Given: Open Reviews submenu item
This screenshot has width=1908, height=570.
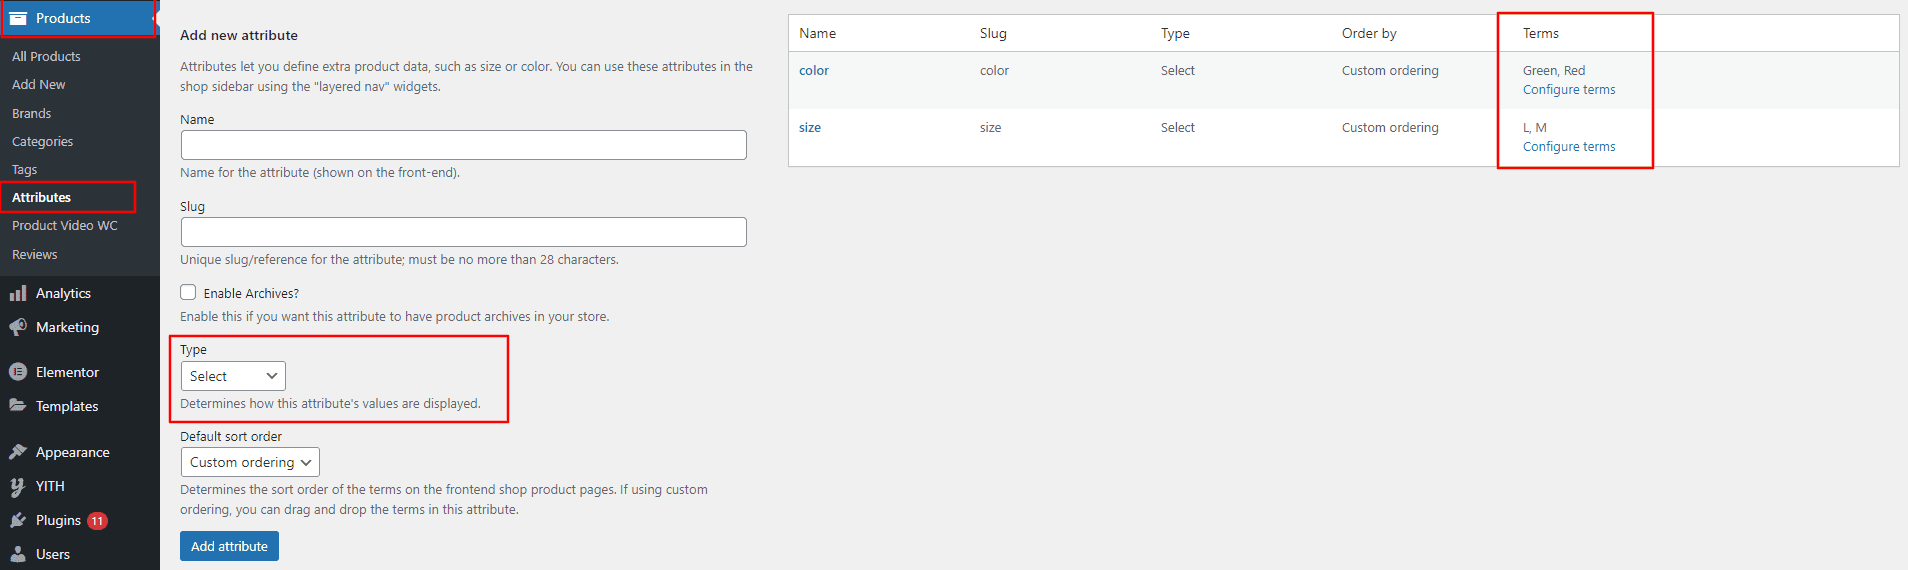Looking at the screenshot, I should coord(34,255).
